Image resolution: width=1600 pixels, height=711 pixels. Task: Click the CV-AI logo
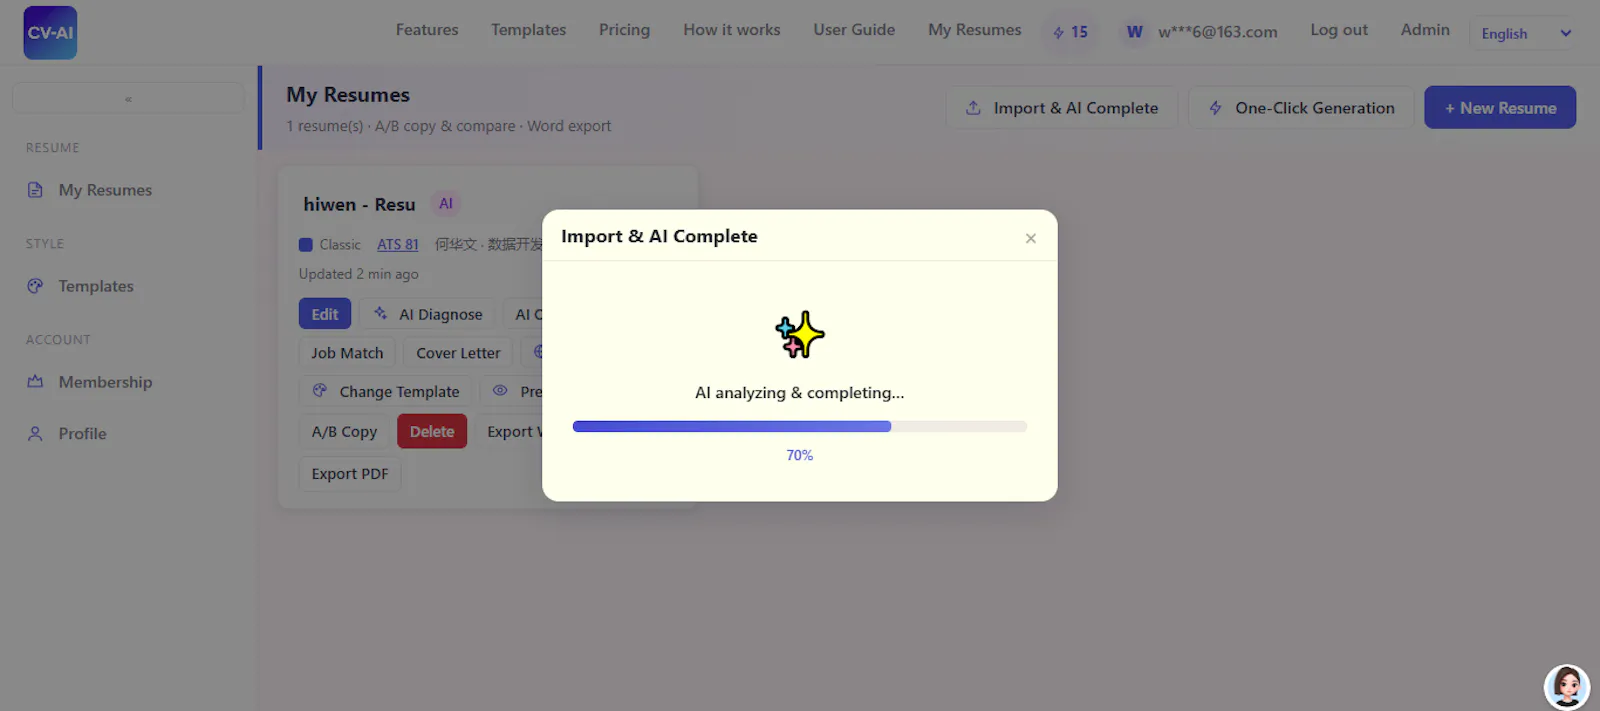pos(50,32)
